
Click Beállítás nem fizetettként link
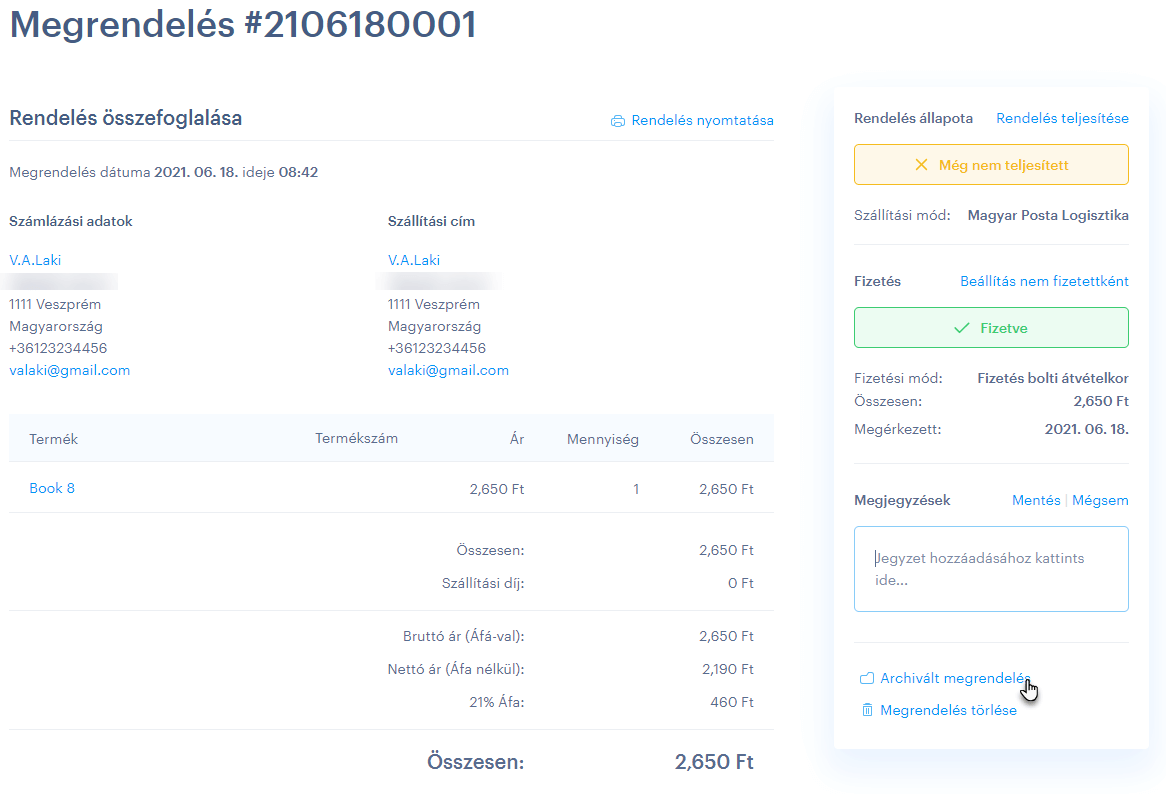pyautogui.click(x=1044, y=281)
